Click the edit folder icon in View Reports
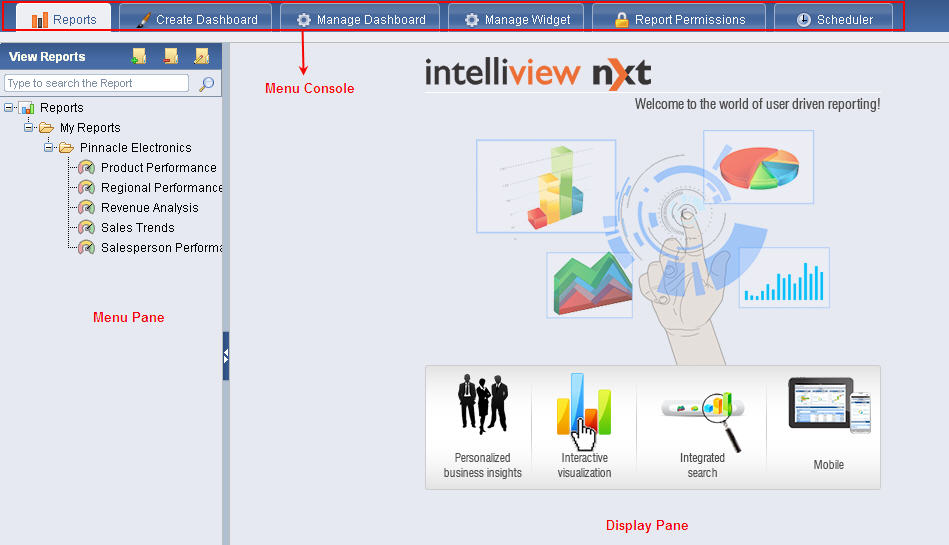Viewport: 949px width, 545px height. tap(202, 56)
